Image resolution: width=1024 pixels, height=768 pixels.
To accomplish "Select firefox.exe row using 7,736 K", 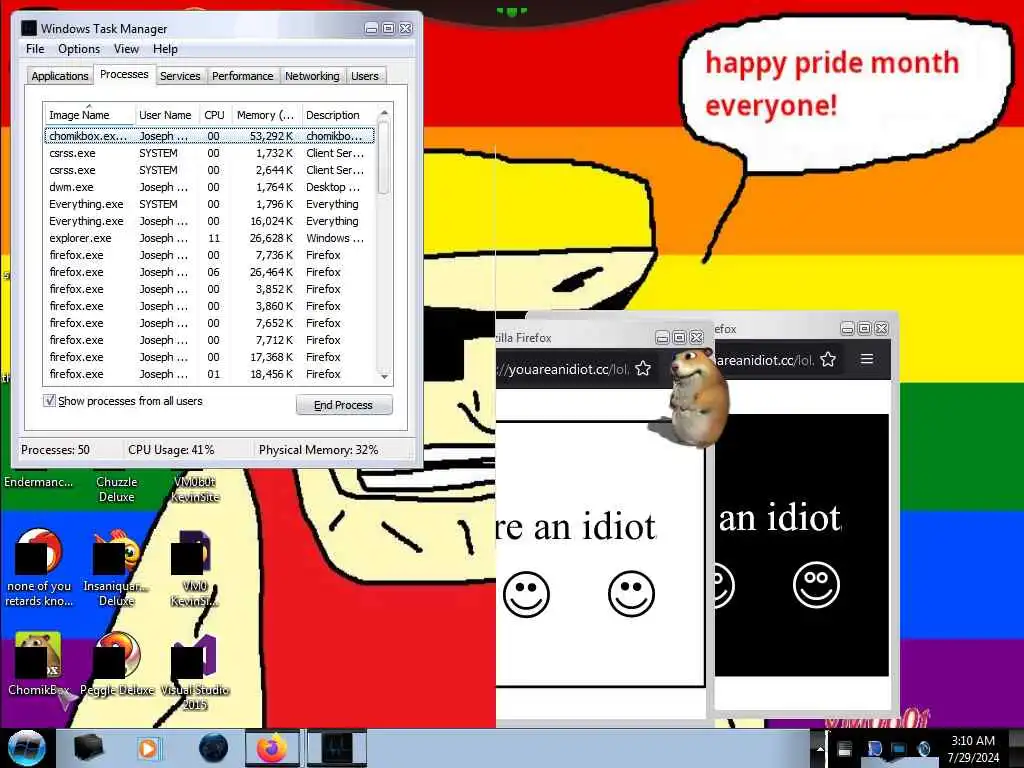I will pos(210,255).
